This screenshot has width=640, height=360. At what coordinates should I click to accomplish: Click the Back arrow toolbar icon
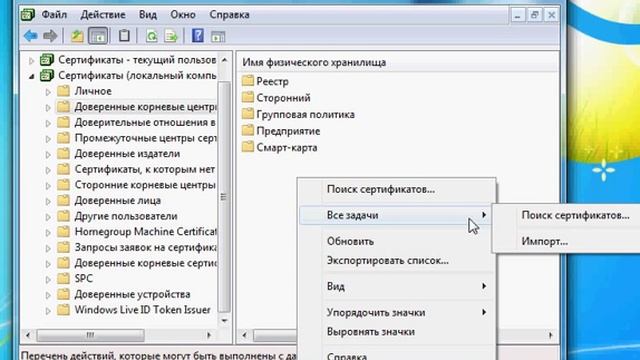point(31,36)
